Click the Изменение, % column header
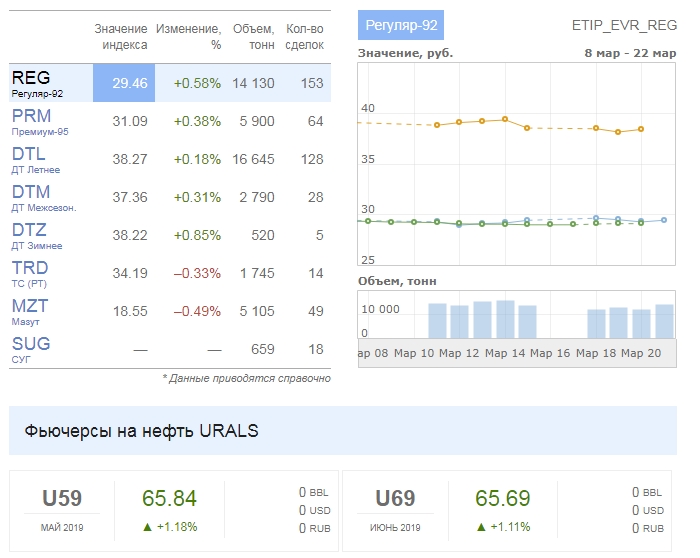This screenshot has width=700, height=558. pos(189,37)
